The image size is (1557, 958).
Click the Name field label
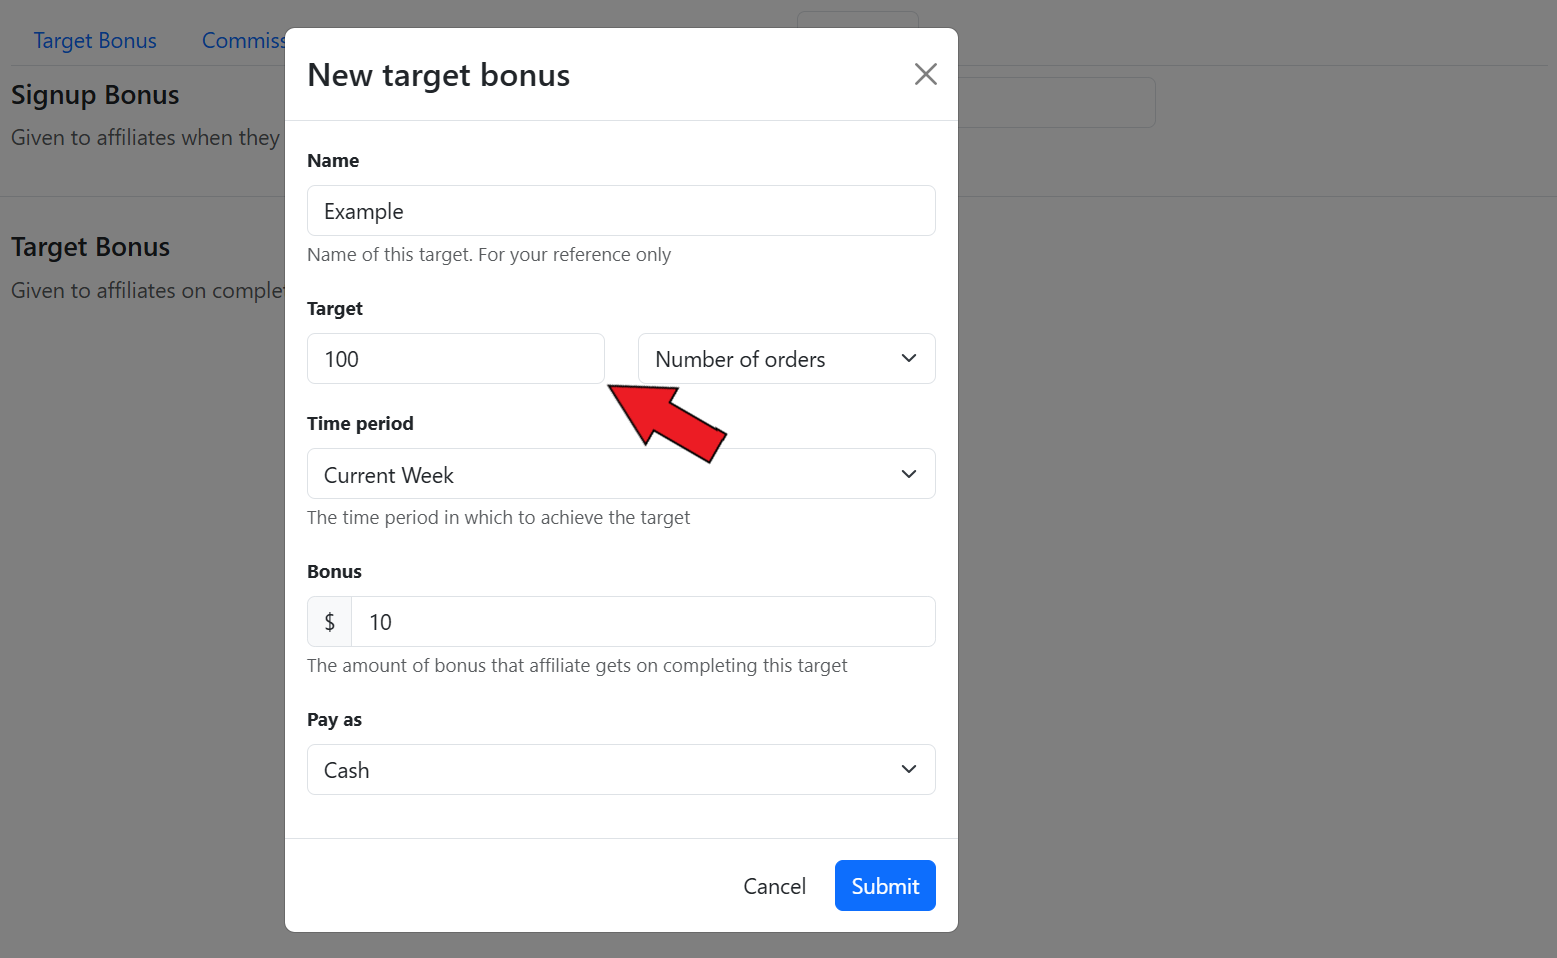point(333,161)
